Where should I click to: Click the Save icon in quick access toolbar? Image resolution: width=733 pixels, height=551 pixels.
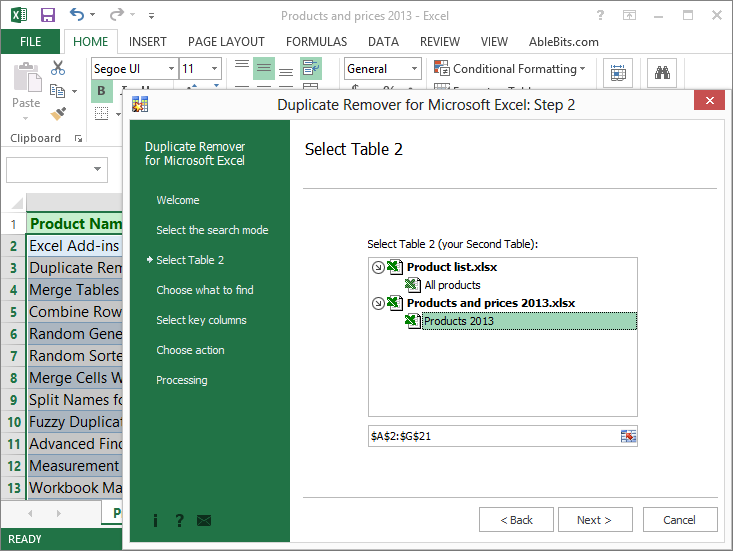pos(48,15)
